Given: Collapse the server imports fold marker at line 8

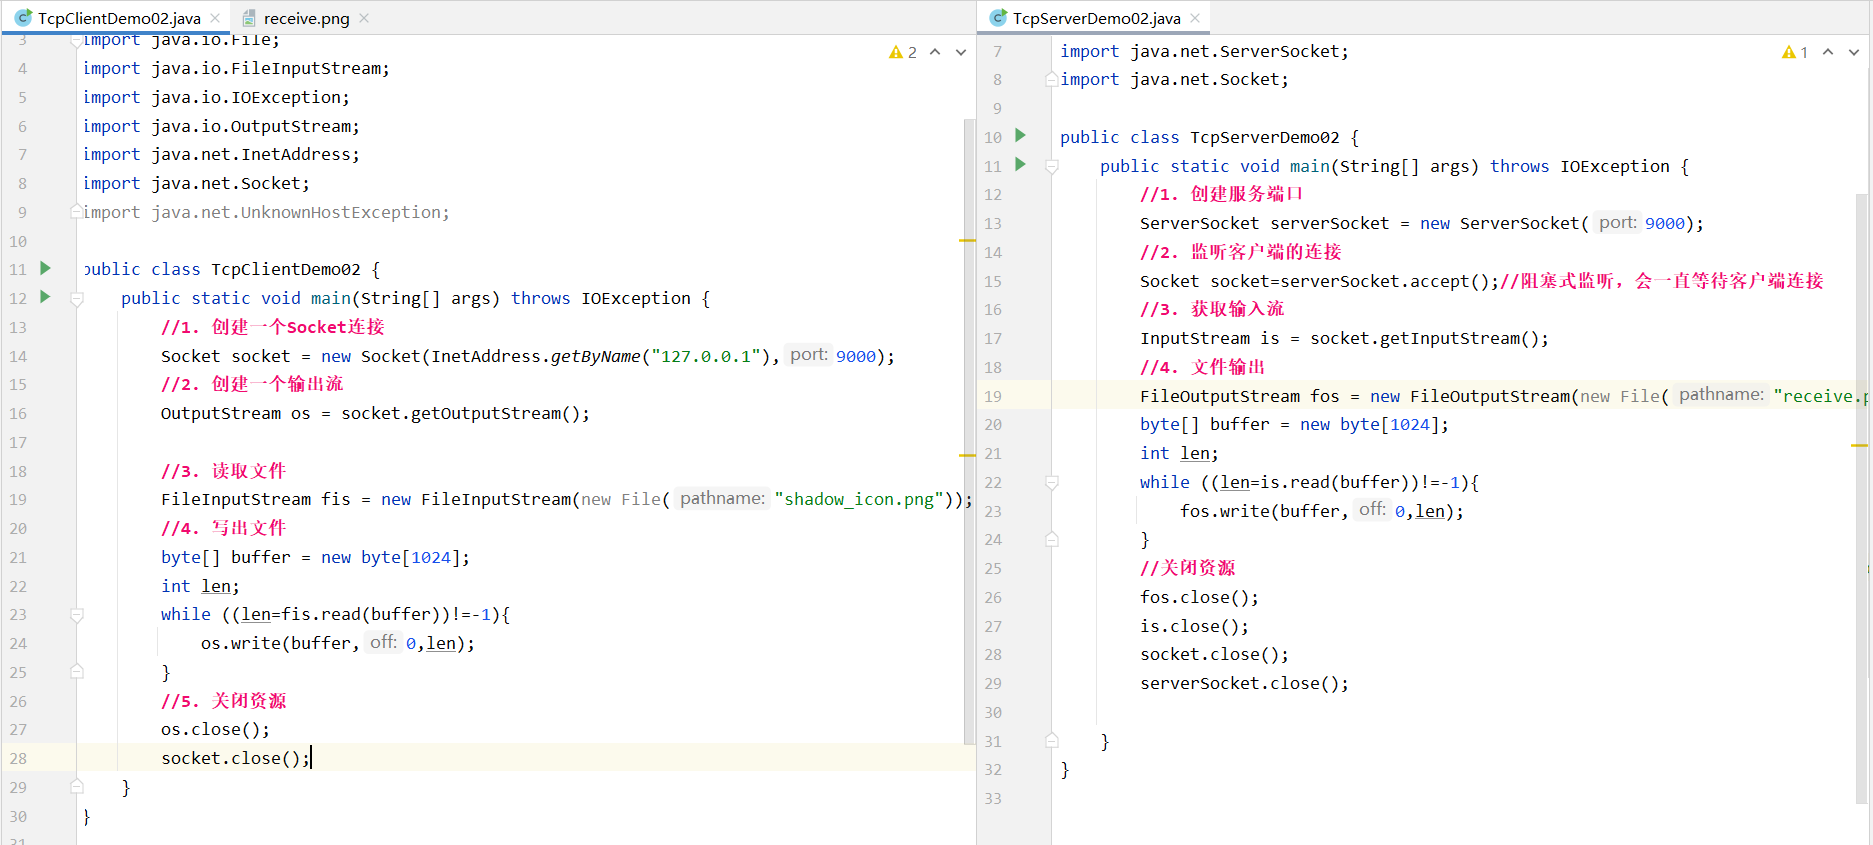Looking at the screenshot, I should pos(1052,80).
